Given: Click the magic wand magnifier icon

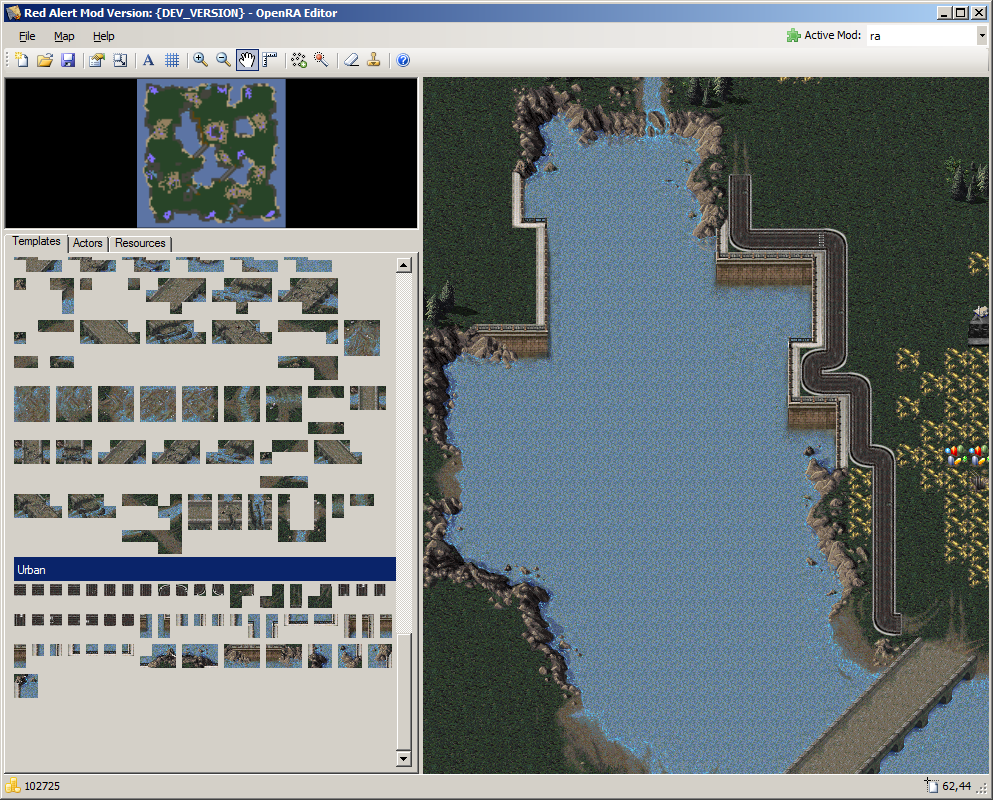Looking at the screenshot, I should 322,60.
